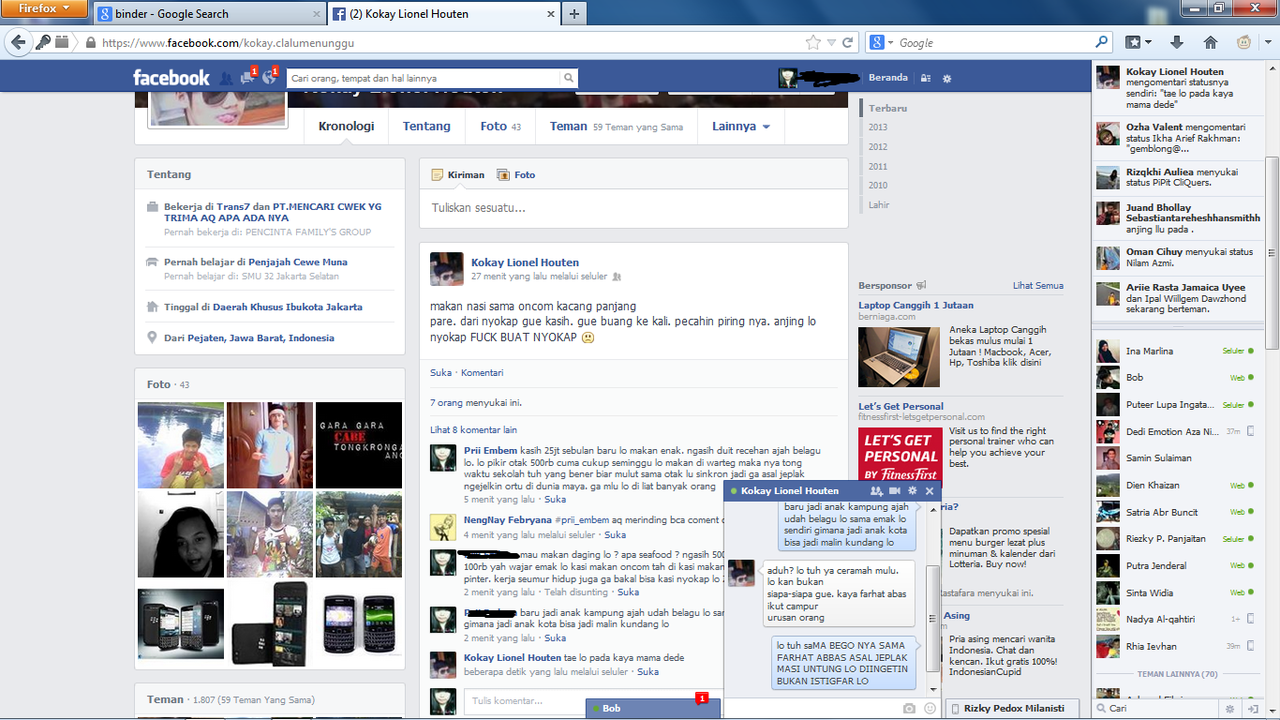This screenshot has height=720, width=1280.
Task: Open Ozha Valent ticker story
Action: click(1178, 139)
